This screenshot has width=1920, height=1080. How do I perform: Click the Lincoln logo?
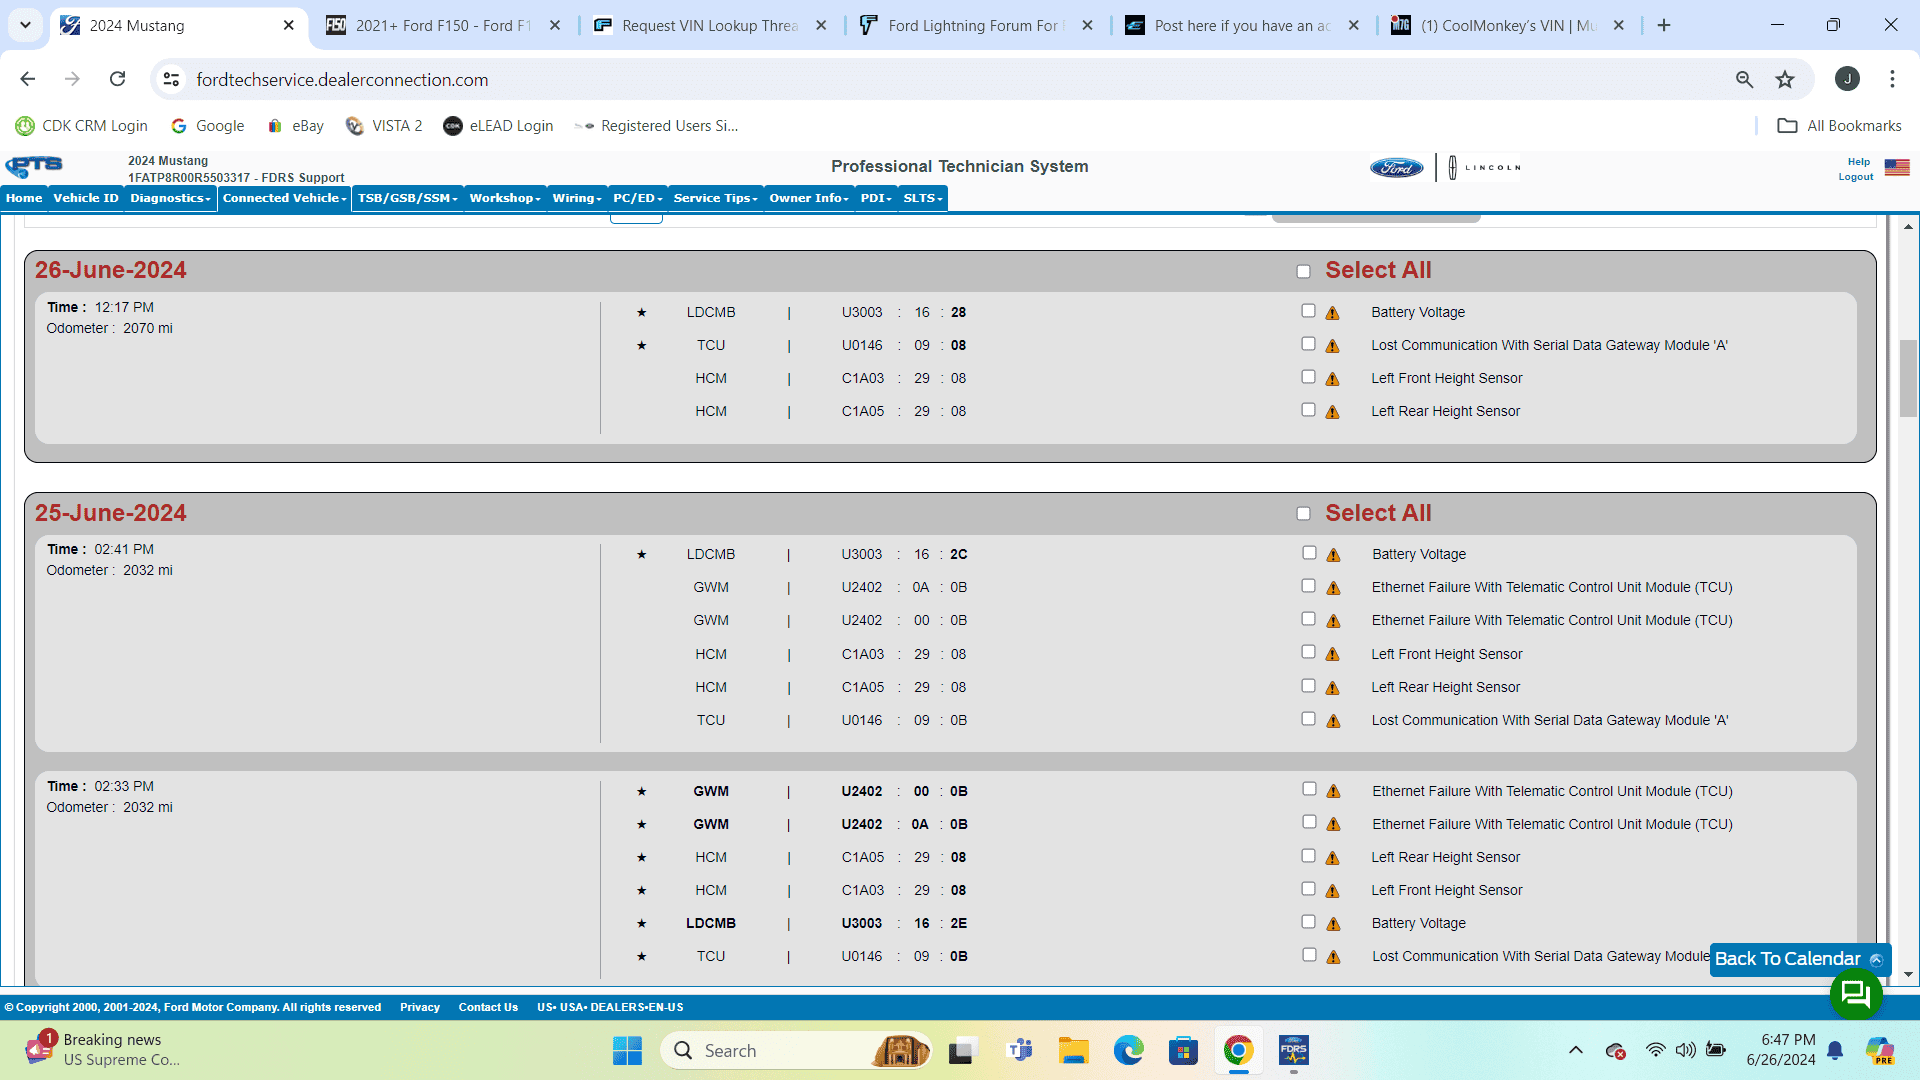click(x=1484, y=168)
